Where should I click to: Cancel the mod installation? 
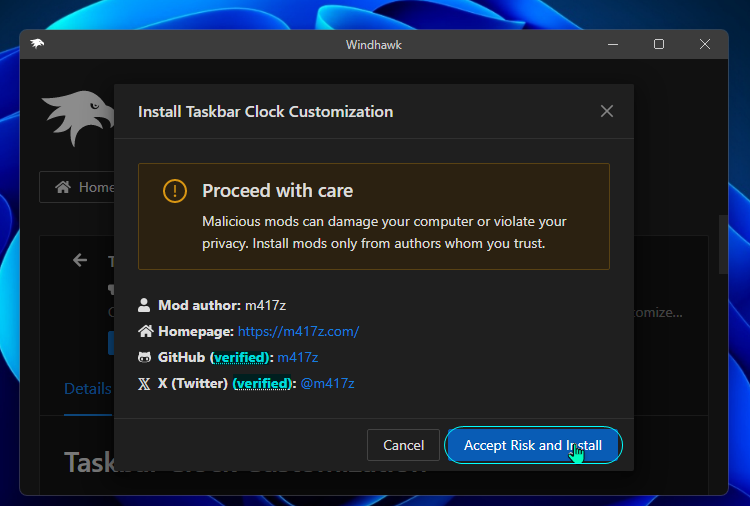tap(403, 445)
